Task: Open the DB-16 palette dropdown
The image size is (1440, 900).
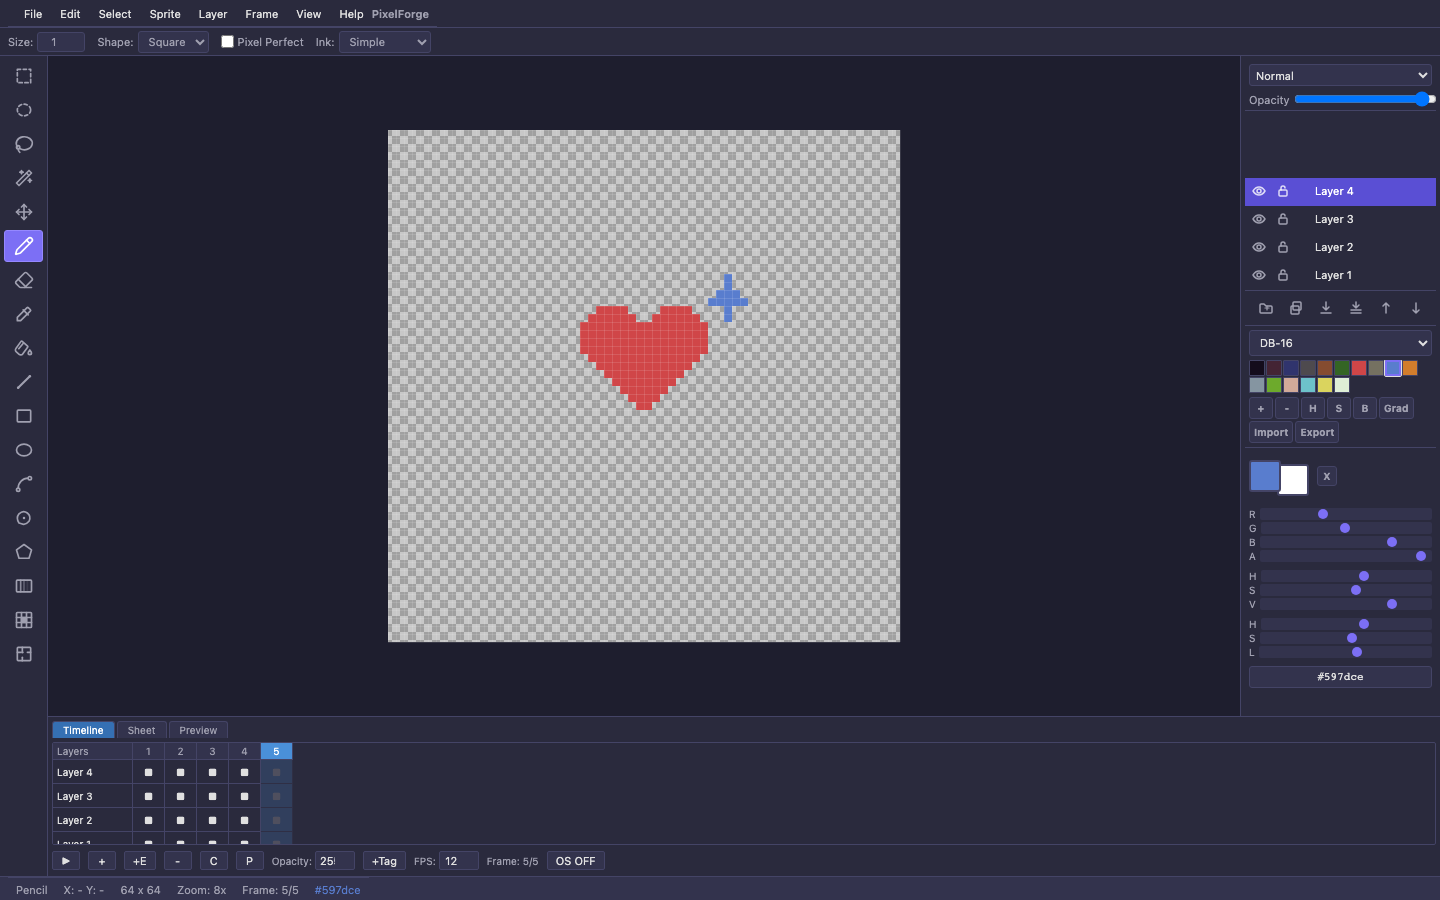Action: (x=1340, y=343)
